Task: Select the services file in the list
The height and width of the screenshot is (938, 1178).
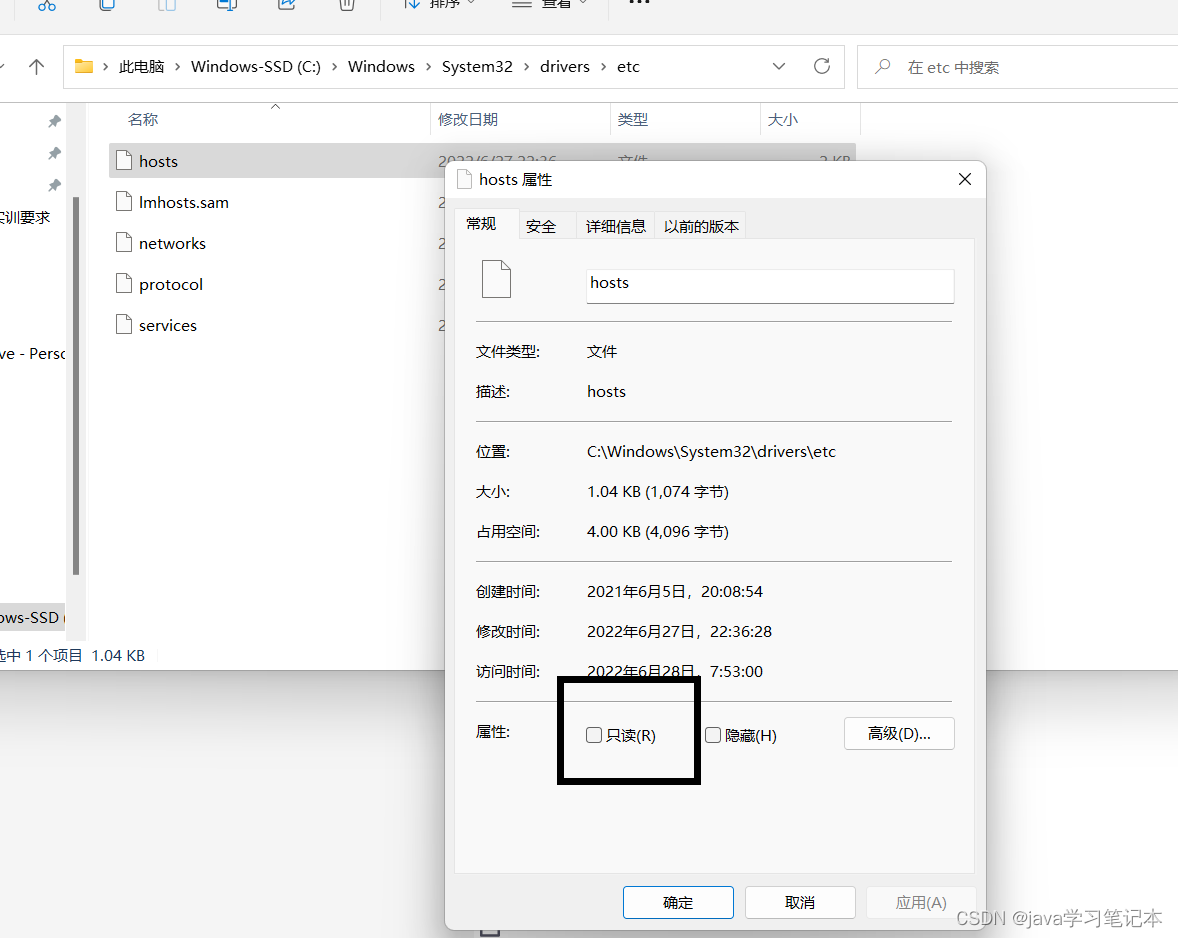Action: point(167,324)
